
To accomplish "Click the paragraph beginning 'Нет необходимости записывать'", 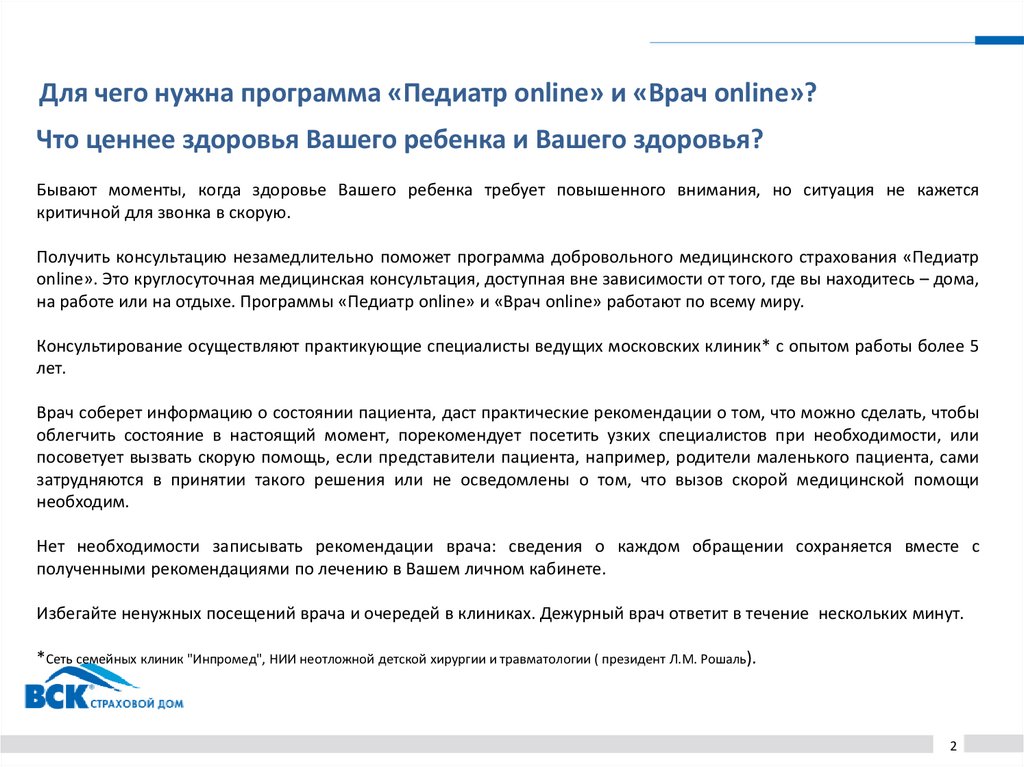I will point(507,557).
